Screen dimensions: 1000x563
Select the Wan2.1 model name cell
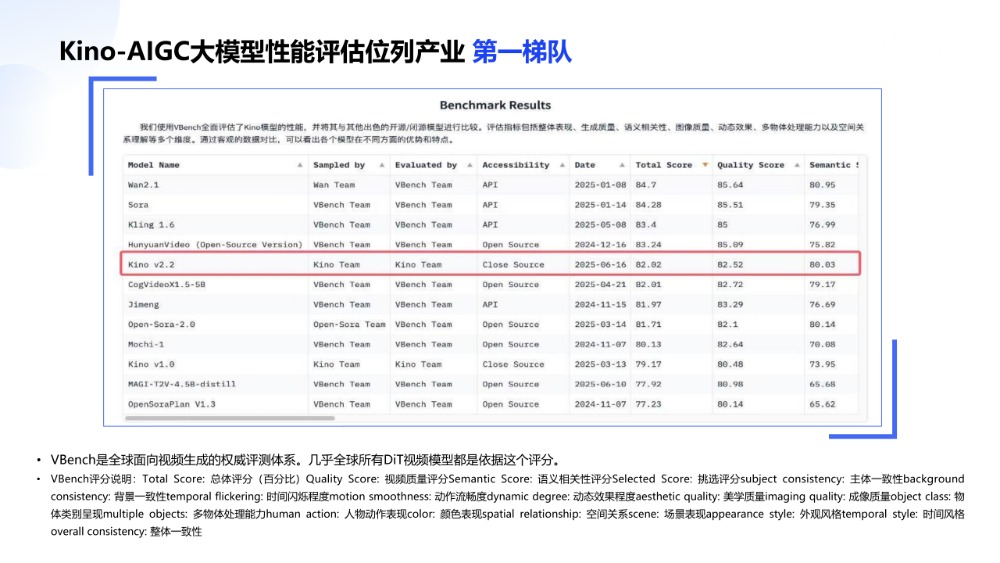(x=143, y=185)
